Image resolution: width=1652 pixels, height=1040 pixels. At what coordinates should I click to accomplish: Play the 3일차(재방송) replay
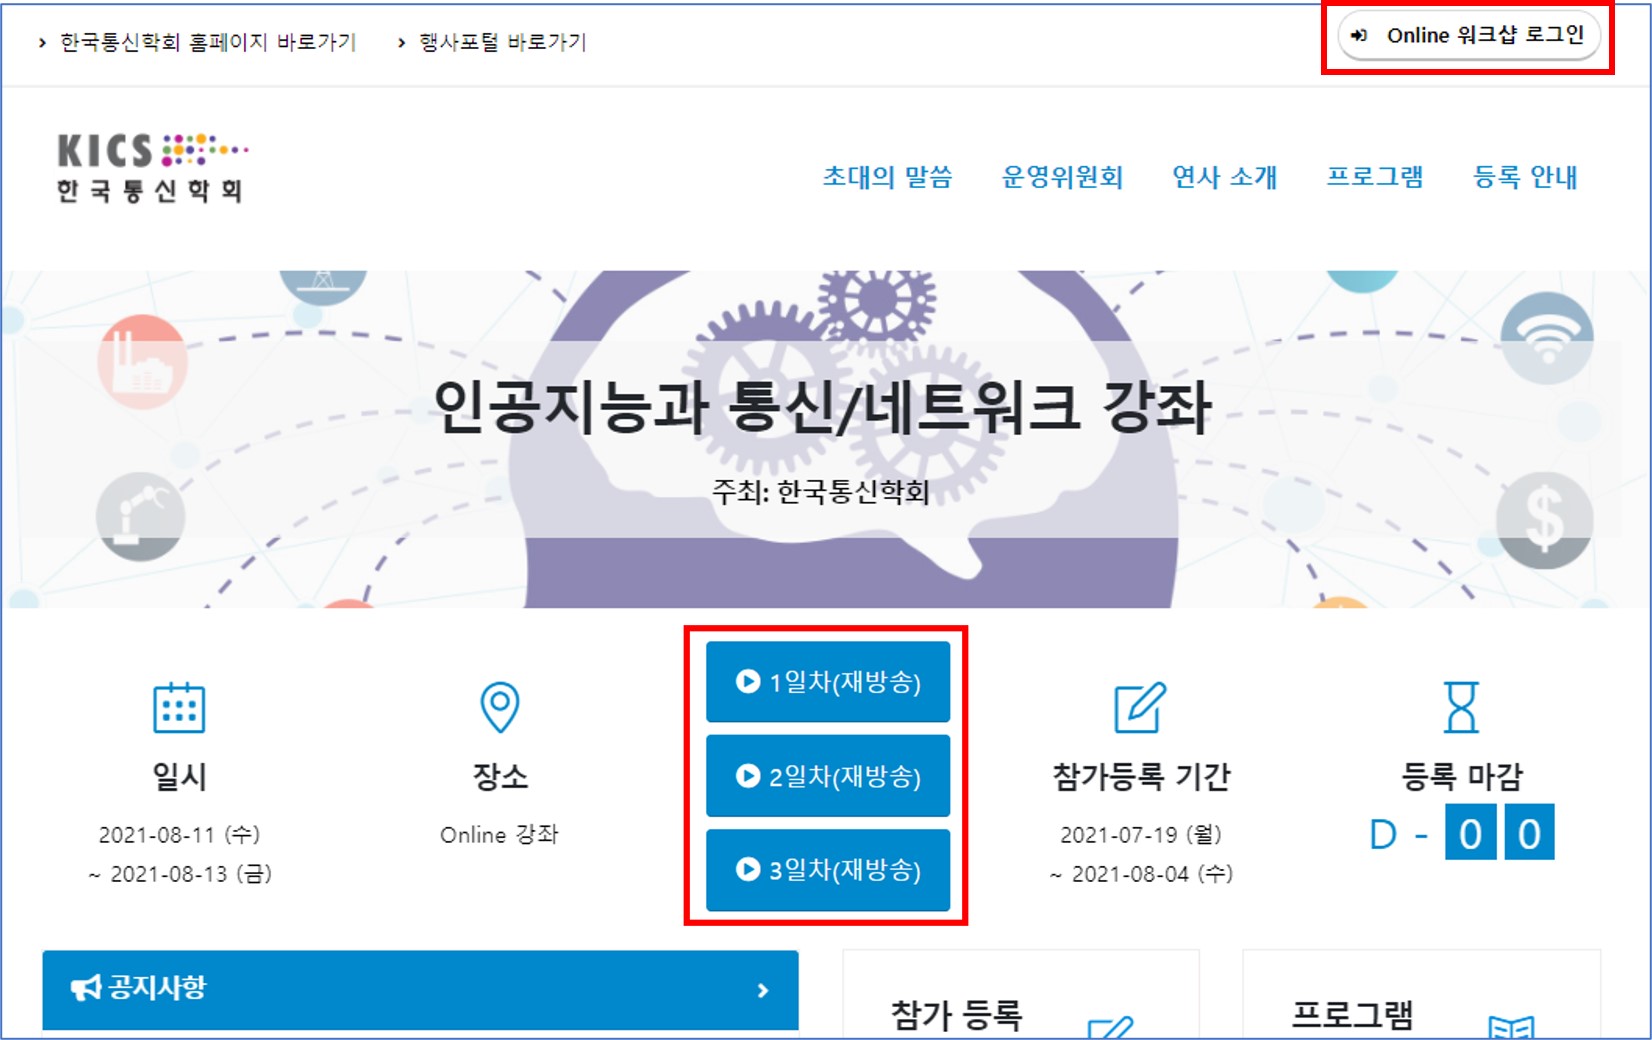click(828, 870)
